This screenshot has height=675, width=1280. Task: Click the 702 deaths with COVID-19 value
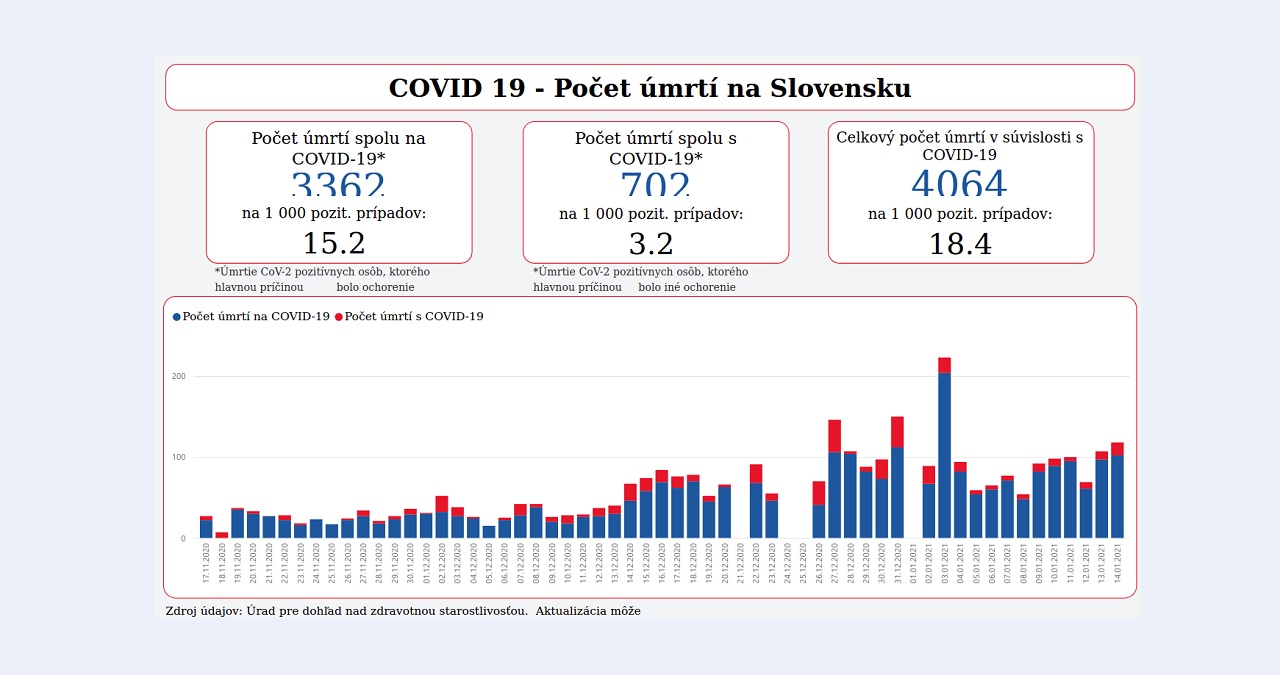click(655, 183)
